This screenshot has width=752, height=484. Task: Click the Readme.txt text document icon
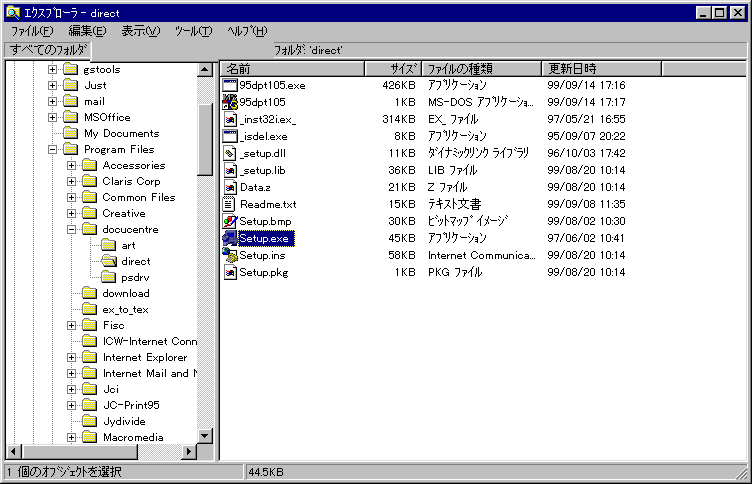(230, 204)
